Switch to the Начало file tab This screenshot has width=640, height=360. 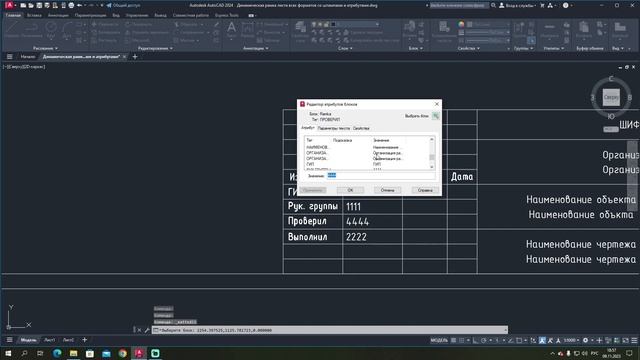point(28,57)
